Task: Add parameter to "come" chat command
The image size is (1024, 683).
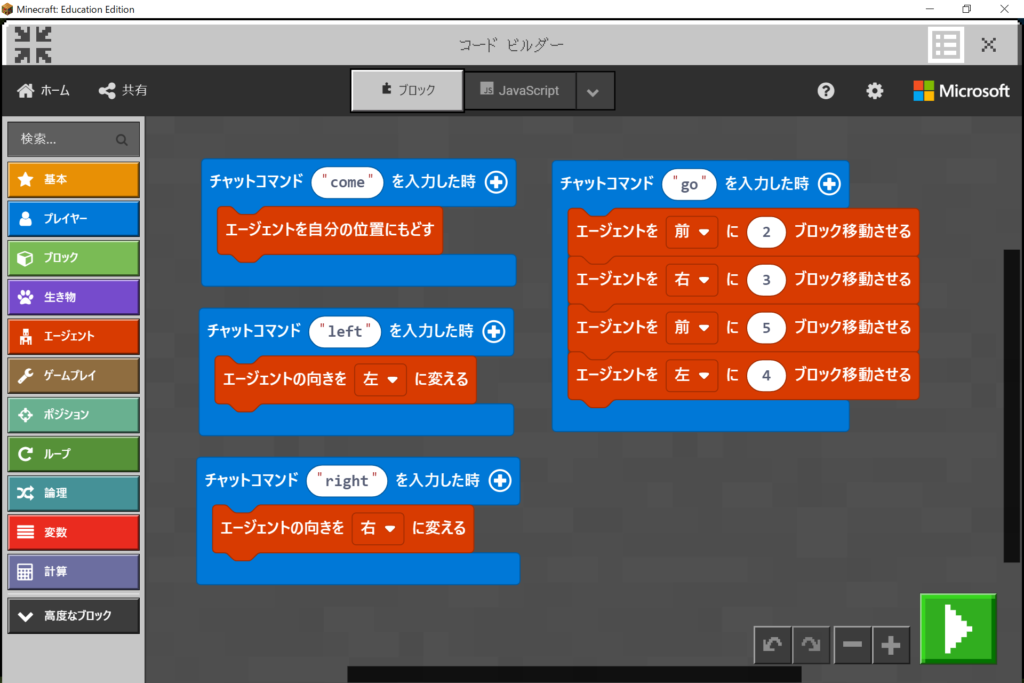Action: [x=496, y=182]
